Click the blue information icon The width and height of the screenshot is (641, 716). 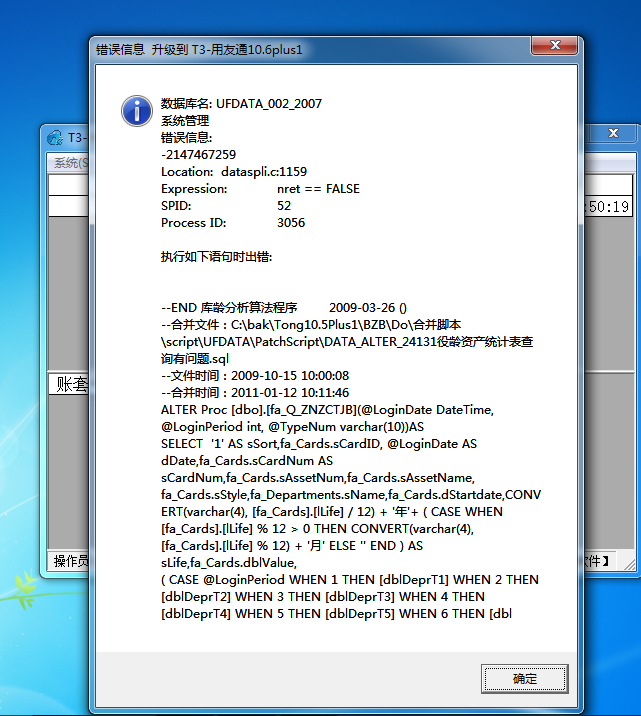(137, 111)
